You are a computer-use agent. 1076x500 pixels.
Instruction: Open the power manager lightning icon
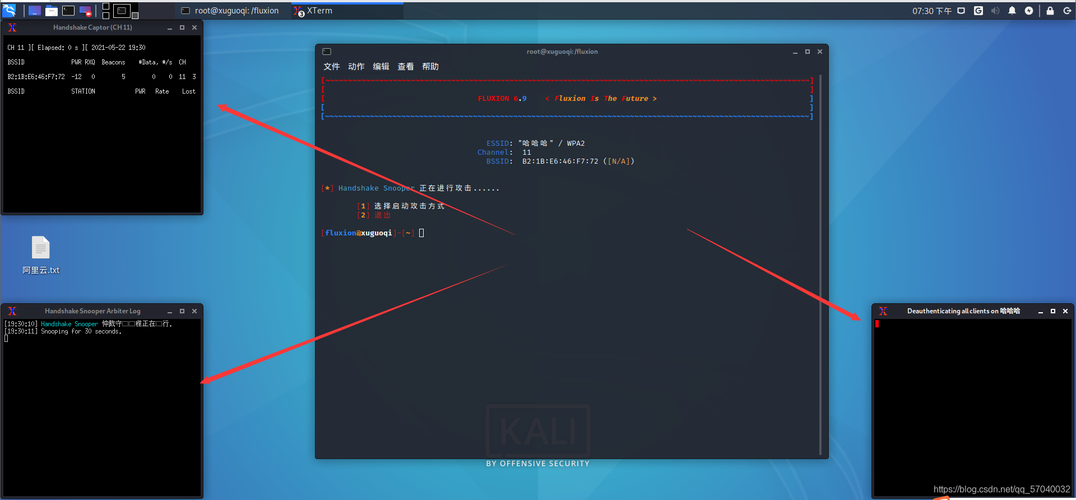click(1029, 10)
